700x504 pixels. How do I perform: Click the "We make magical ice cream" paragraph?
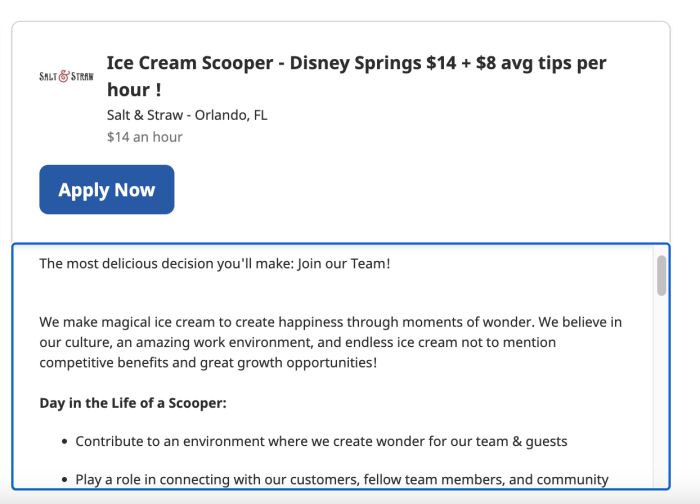click(330, 342)
